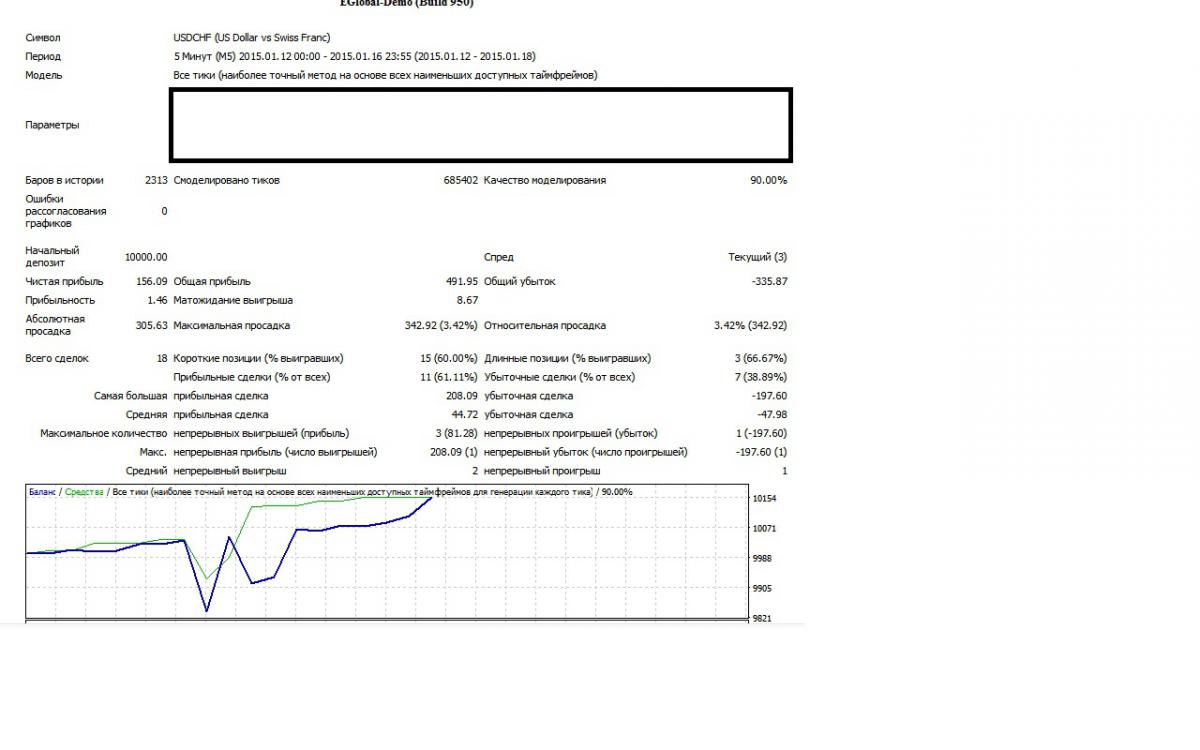Click the "Смоделировано тиков" label
Image resolution: width=1200 pixels, height=750 pixels.
point(227,181)
